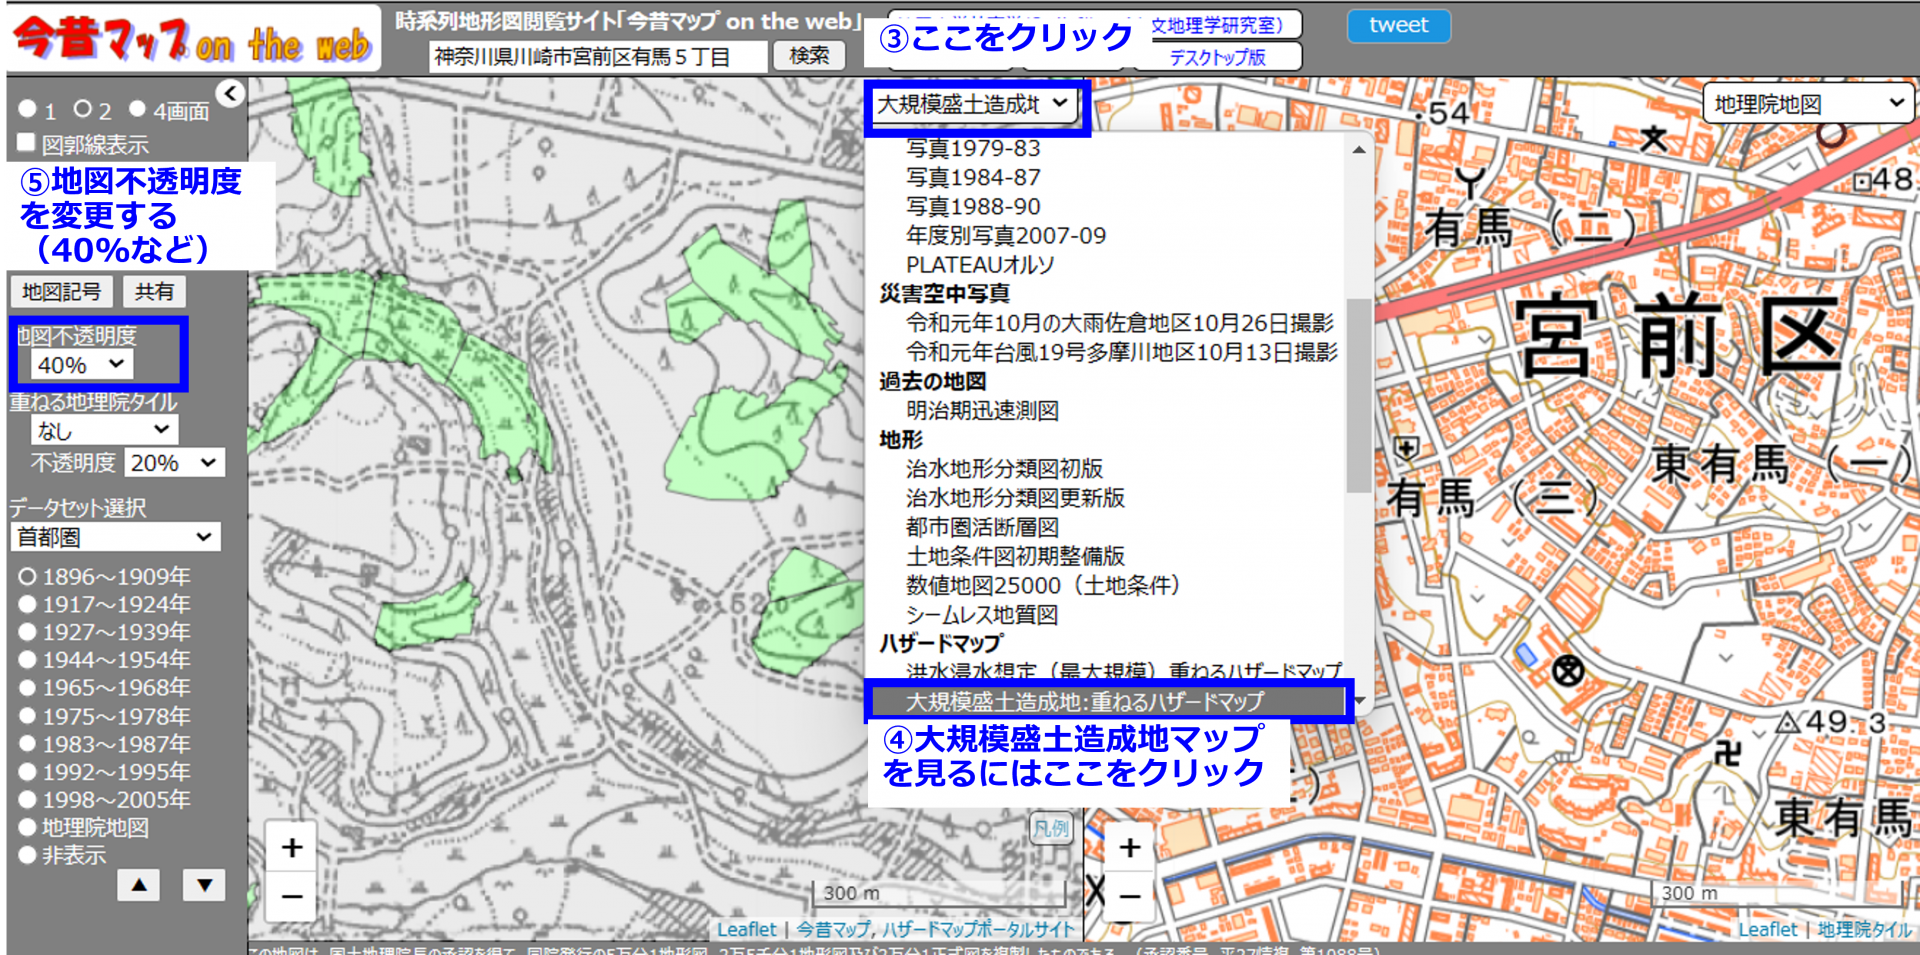Choose 写真1979-83 from list
This screenshot has width=1920, height=955.
[973, 148]
